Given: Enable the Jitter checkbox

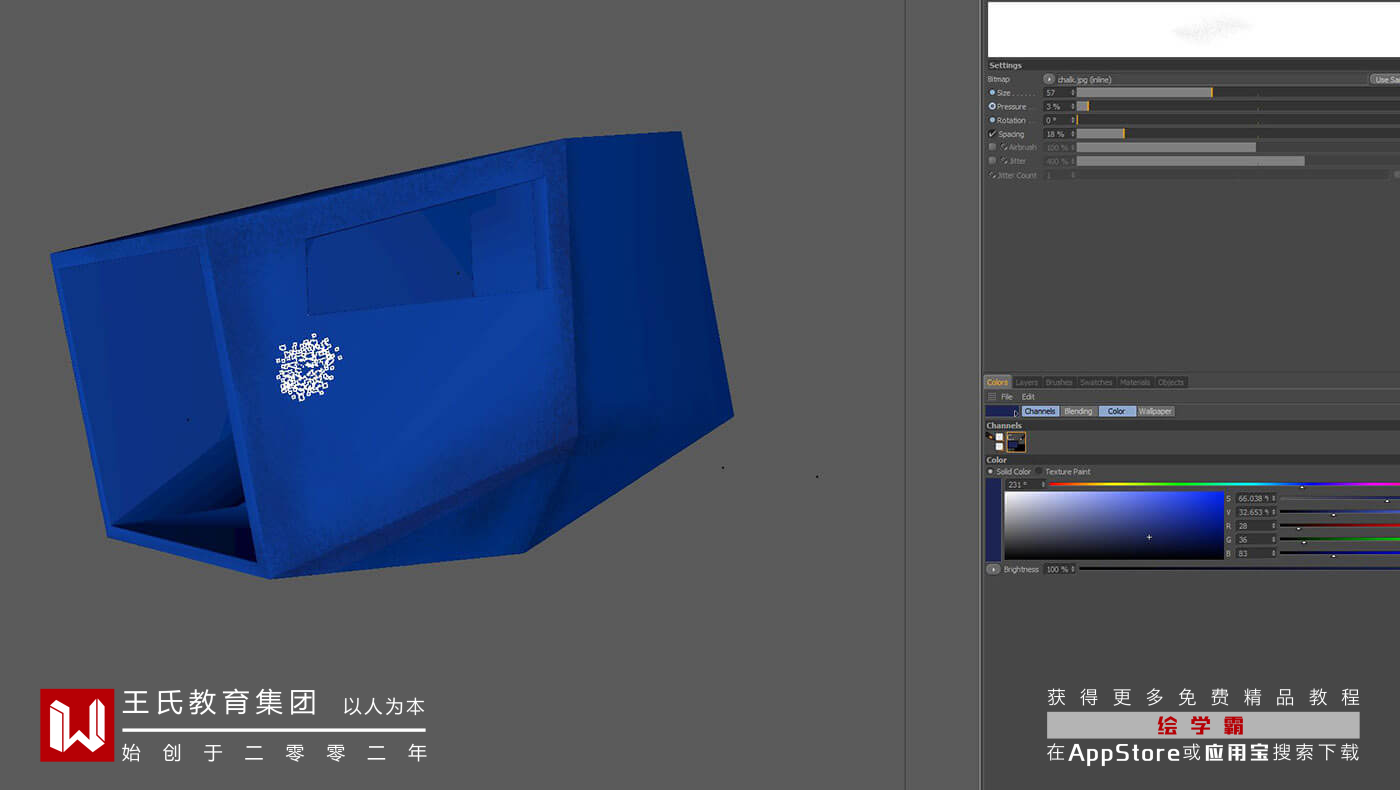Looking at the screenshot, I should tap(992, 161).
